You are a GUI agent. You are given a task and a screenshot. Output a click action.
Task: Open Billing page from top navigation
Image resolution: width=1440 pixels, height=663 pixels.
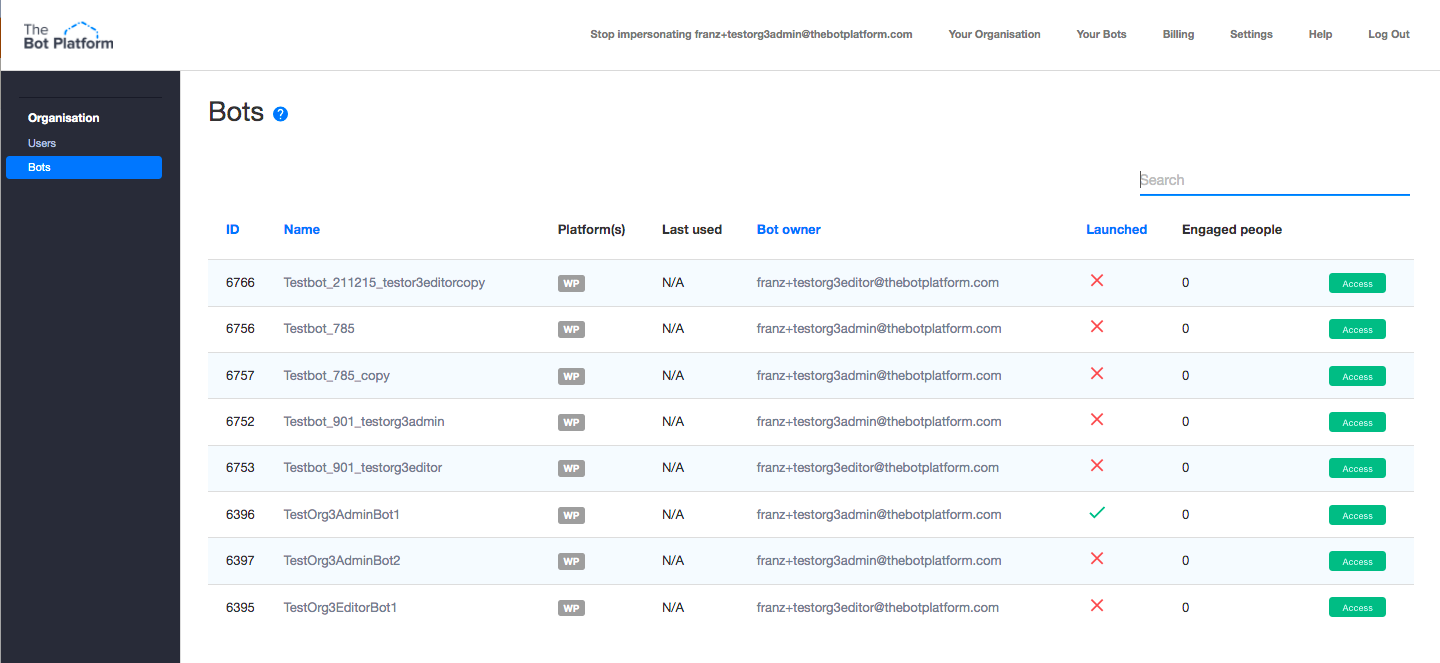[x=1178, y=34]
